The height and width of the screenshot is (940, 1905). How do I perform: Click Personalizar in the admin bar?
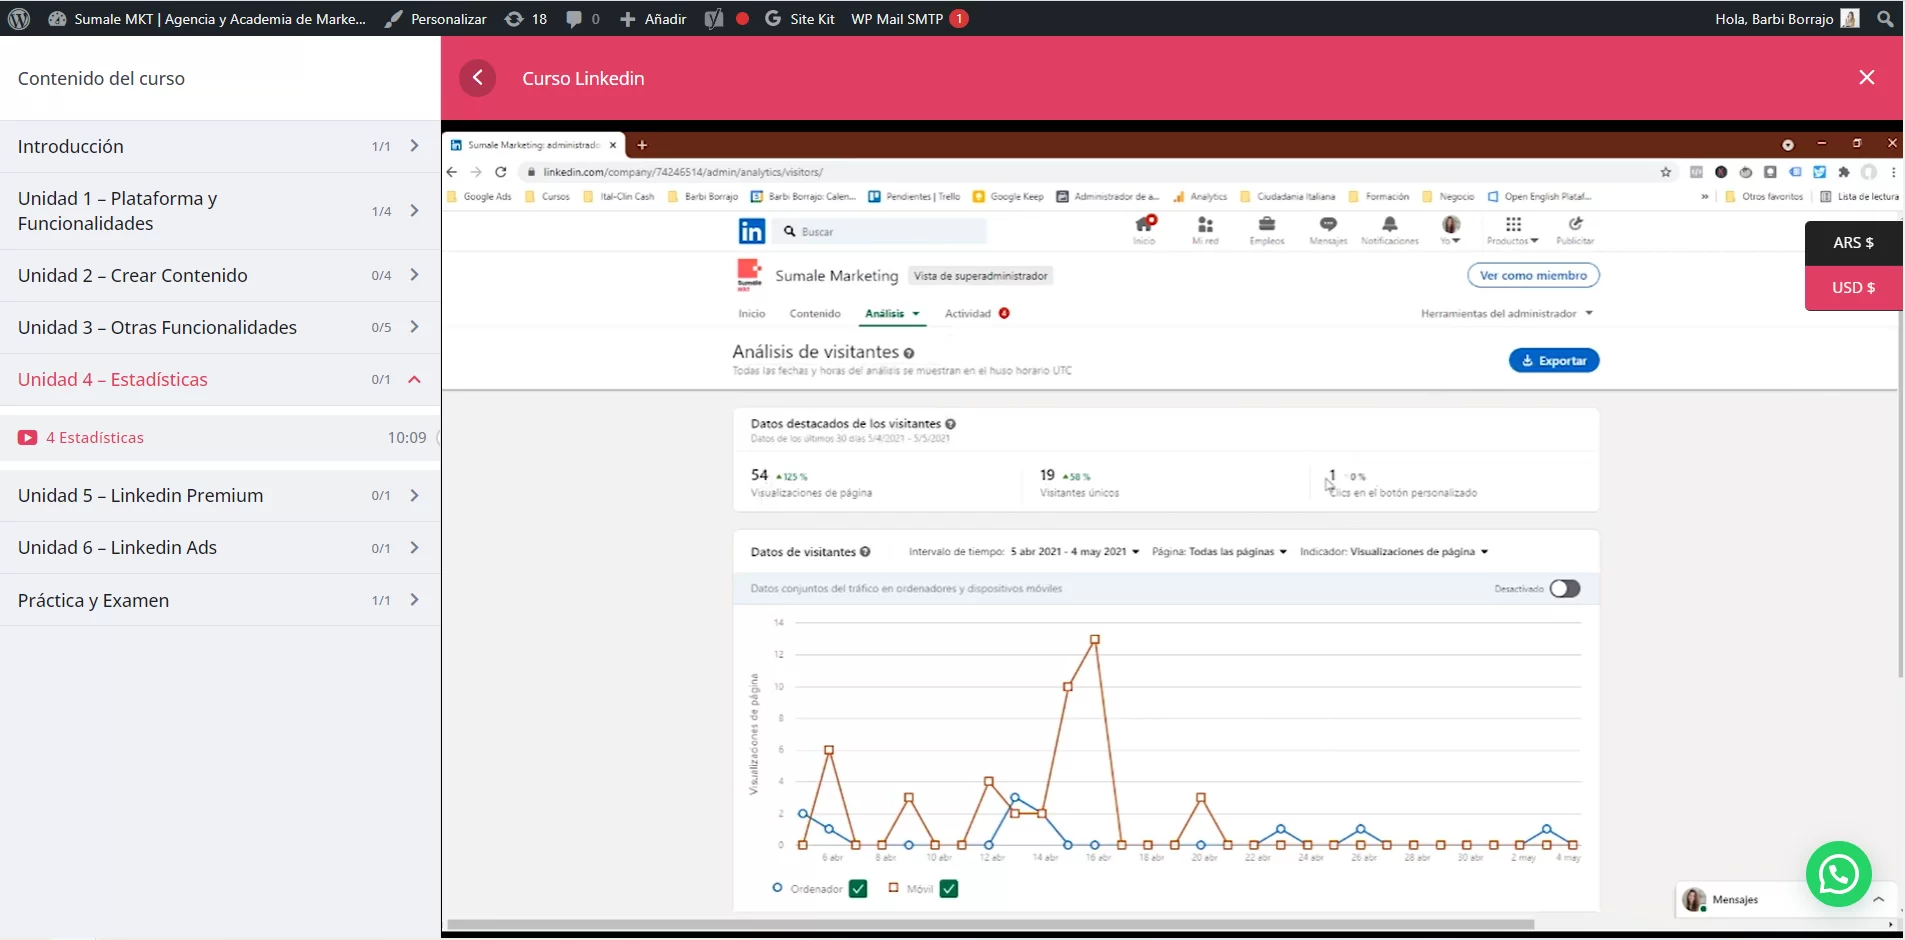(436, 19)
